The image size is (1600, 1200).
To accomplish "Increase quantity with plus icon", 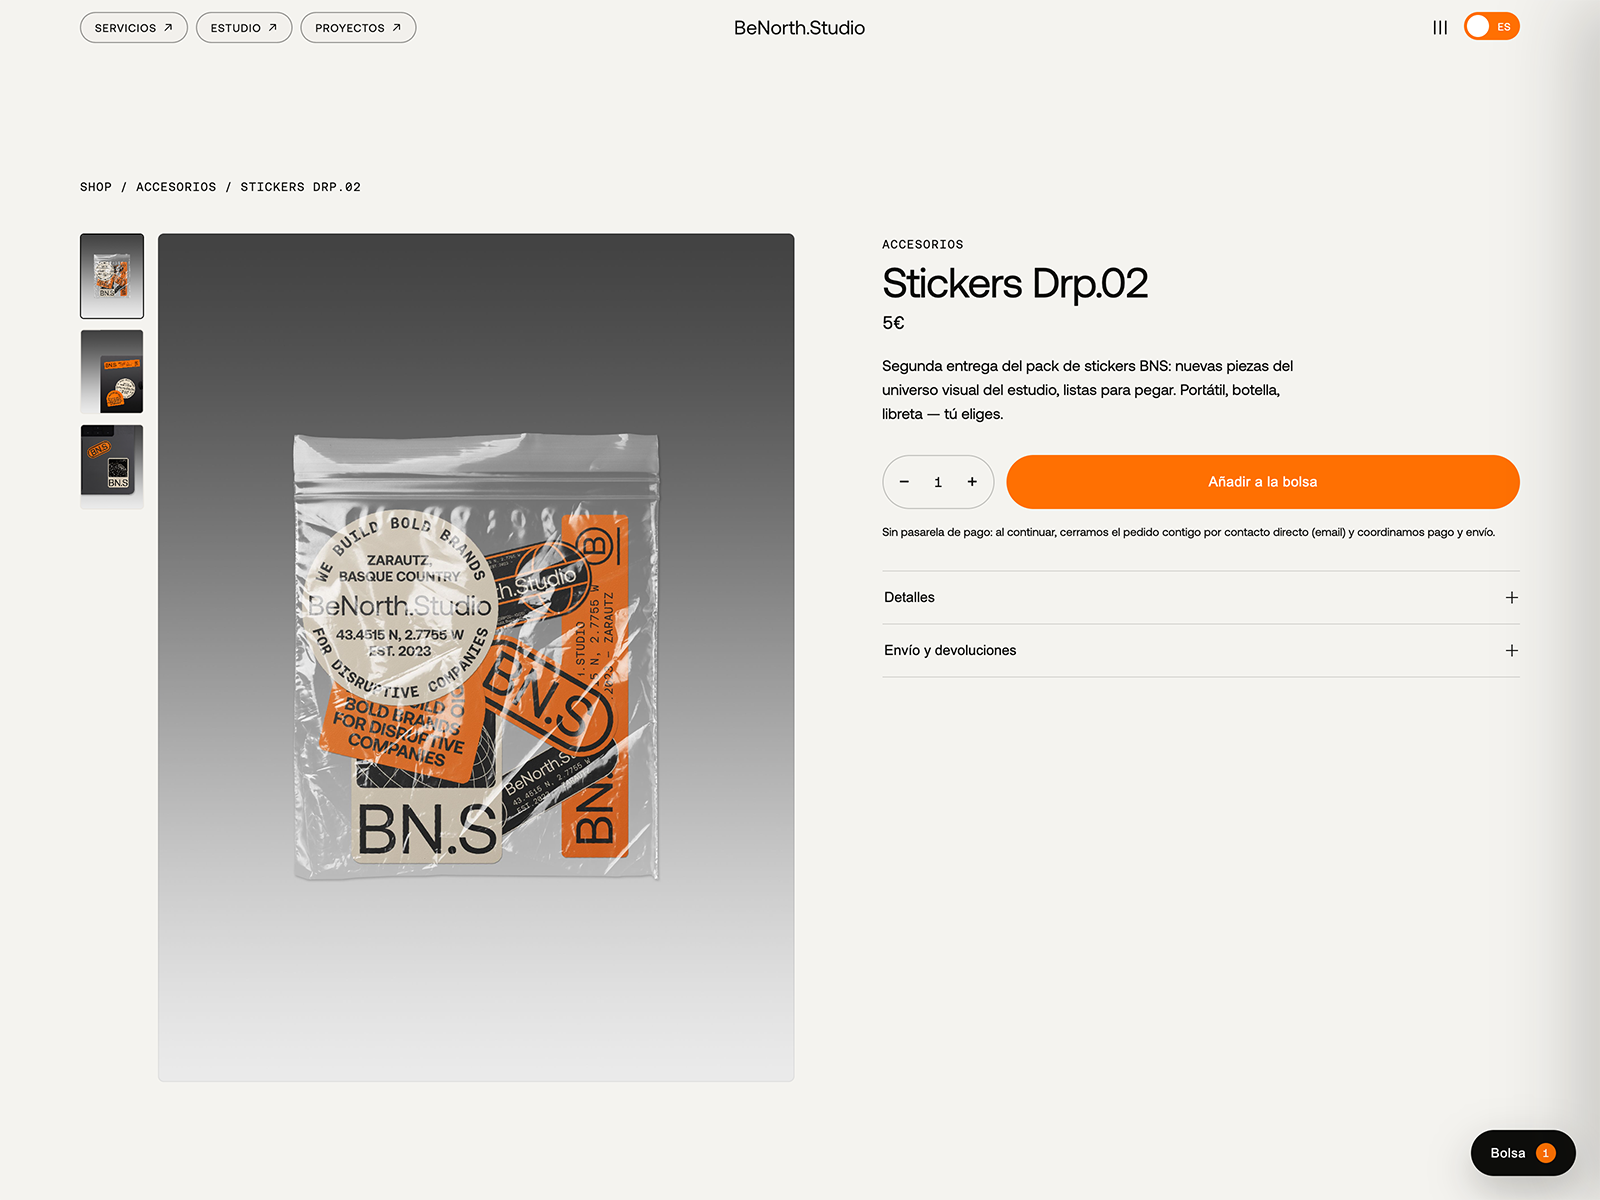I will pos(972,482).
